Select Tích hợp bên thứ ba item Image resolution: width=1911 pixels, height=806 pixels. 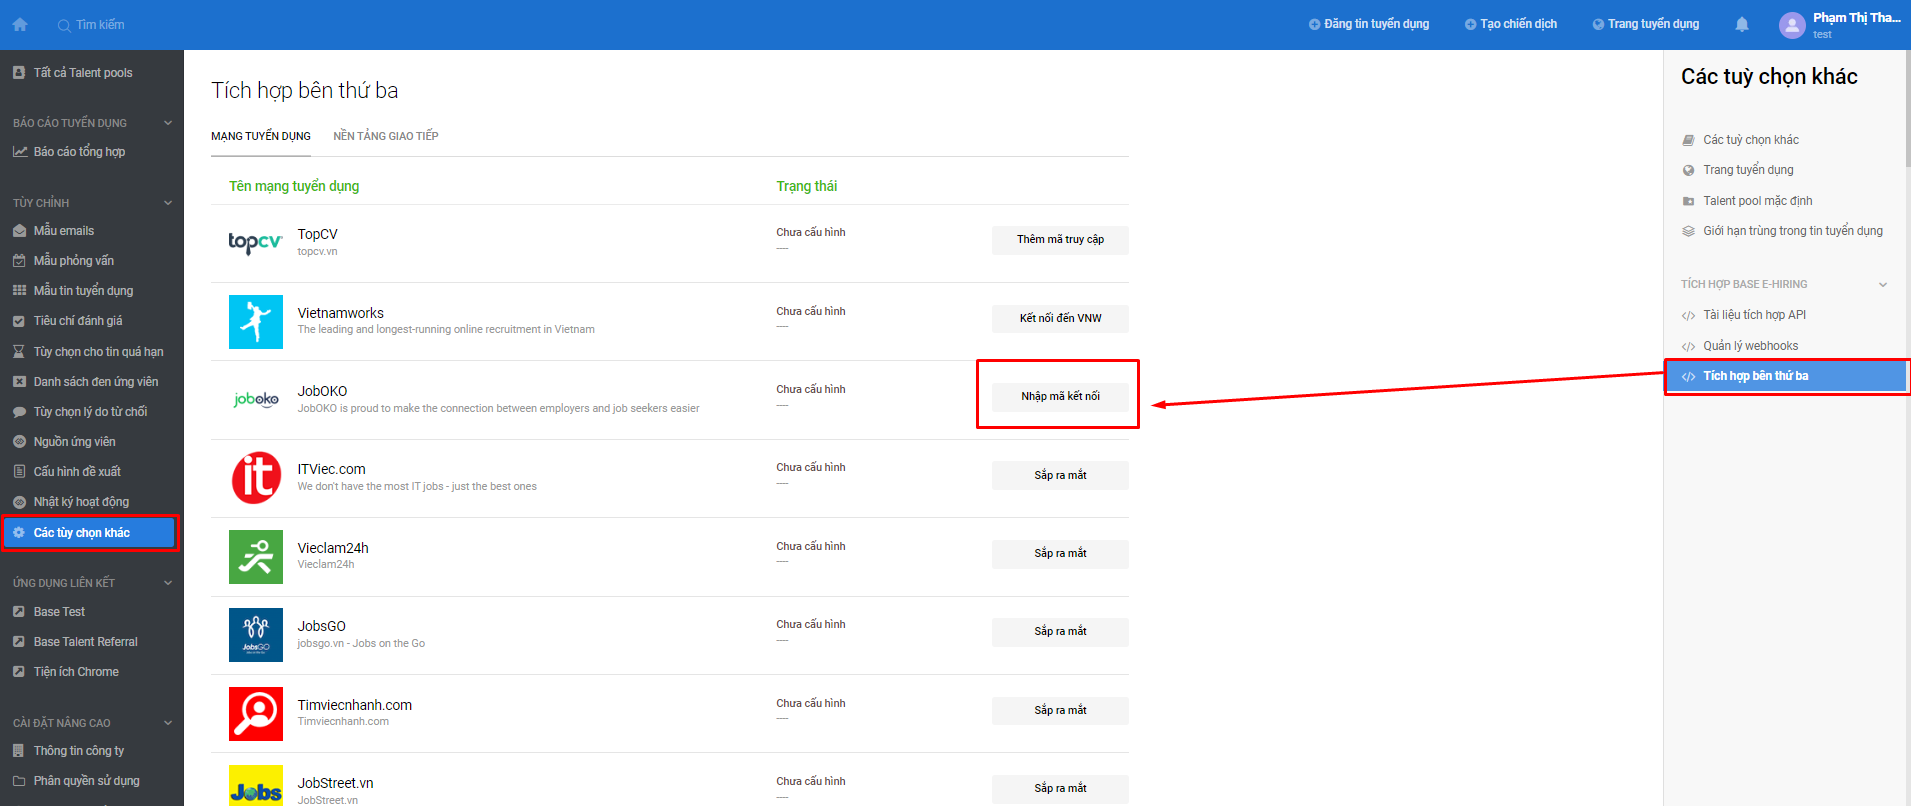click(1786, 376)
